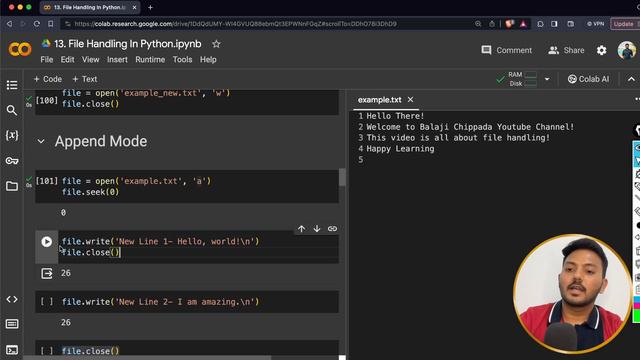Select the browser tab 13. File Handling In Python

[90, 7]
